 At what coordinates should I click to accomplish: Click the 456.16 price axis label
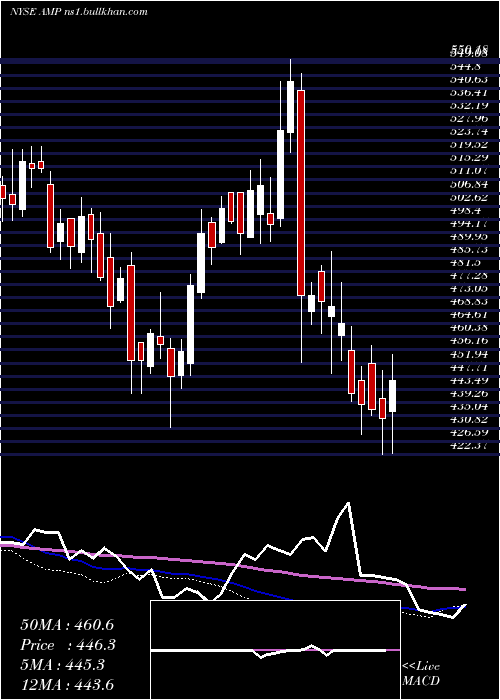(x=469, y=341)
